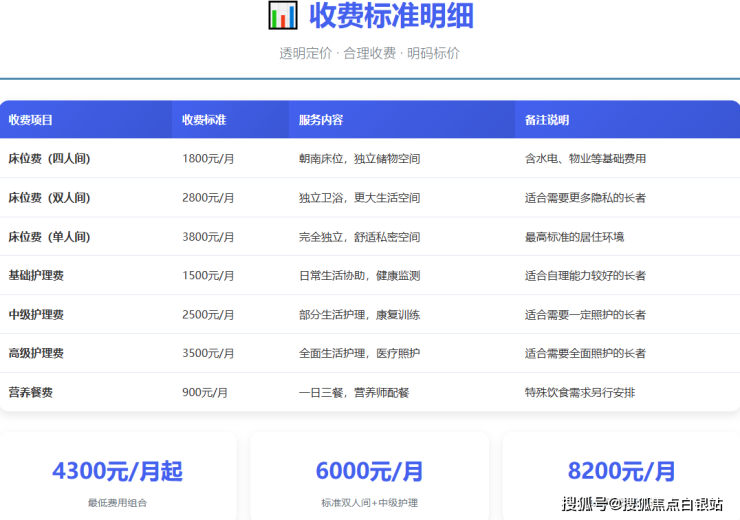Select the 床位费（四人间） row label
Screen dimensions: 740x520
(x=49, y=158)
